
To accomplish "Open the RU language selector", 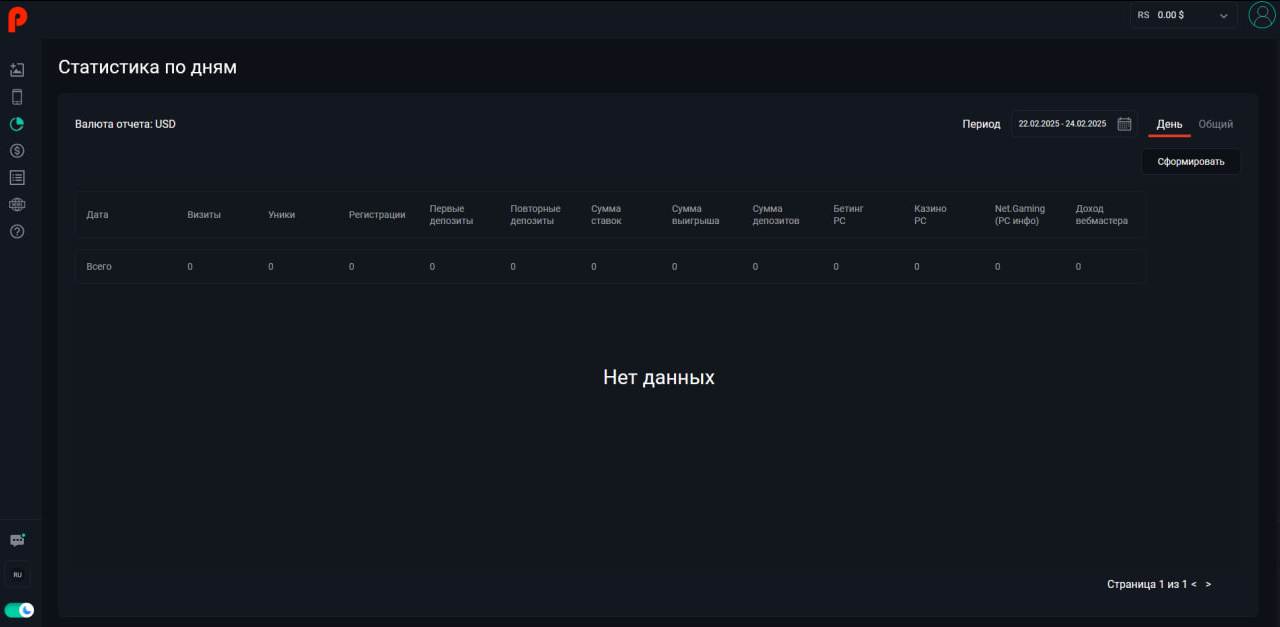I will [17, 575].
